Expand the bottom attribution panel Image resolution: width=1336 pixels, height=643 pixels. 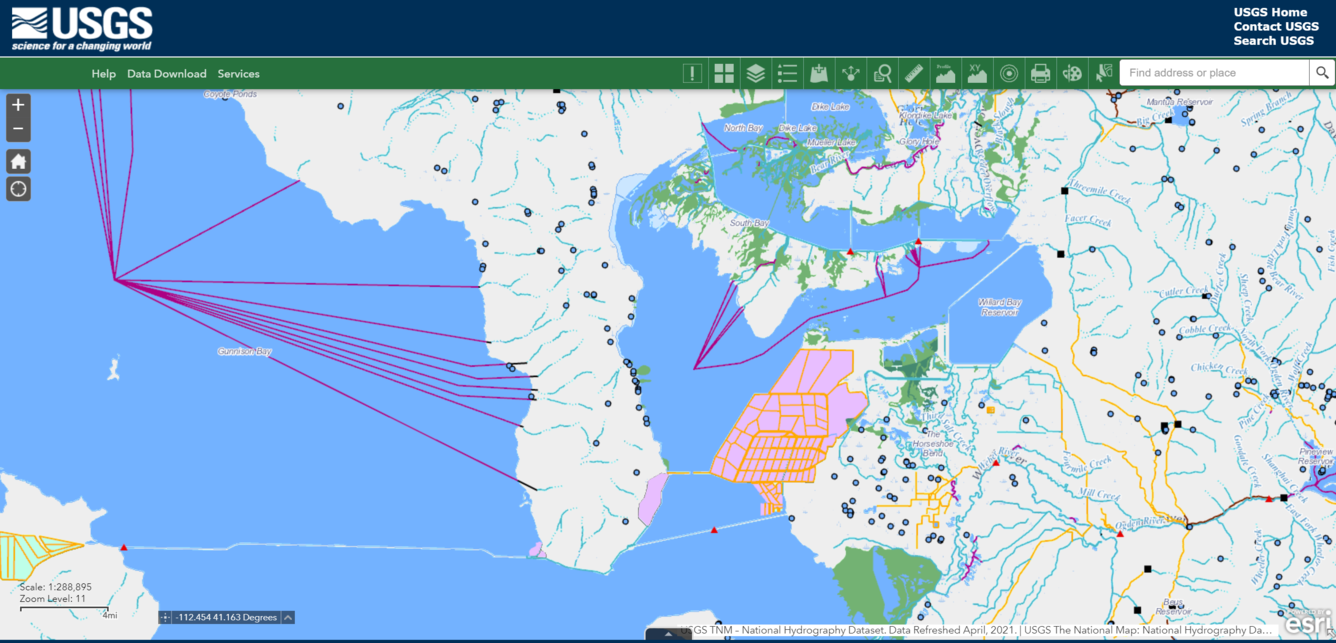pyautogui.click(x=668, y=633)
